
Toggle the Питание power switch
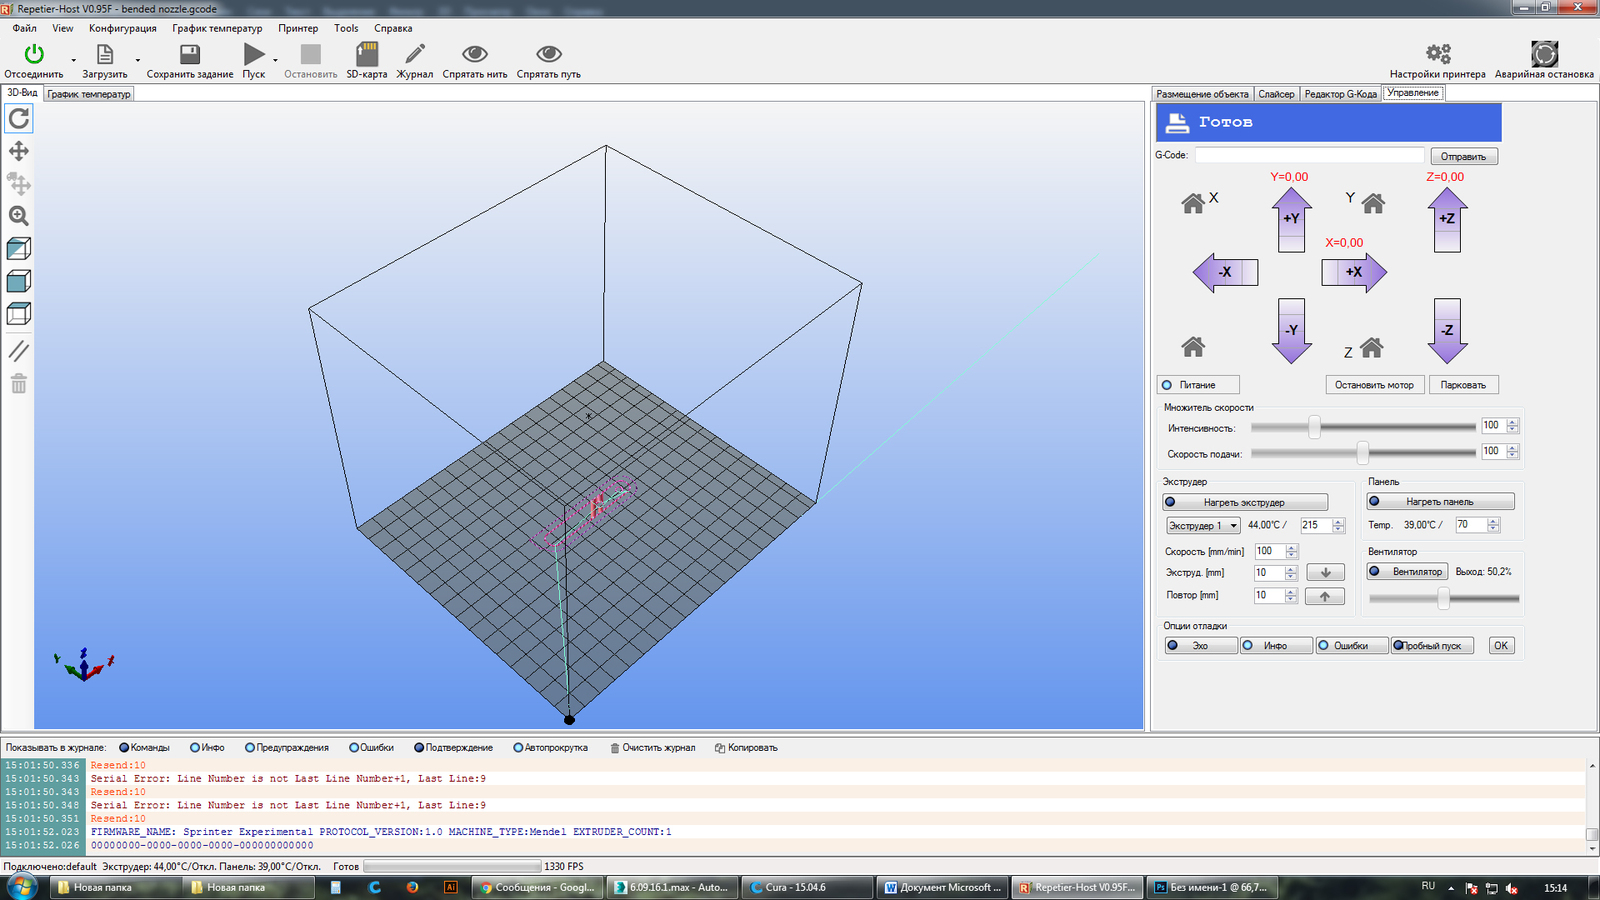tap(1199, 385)
